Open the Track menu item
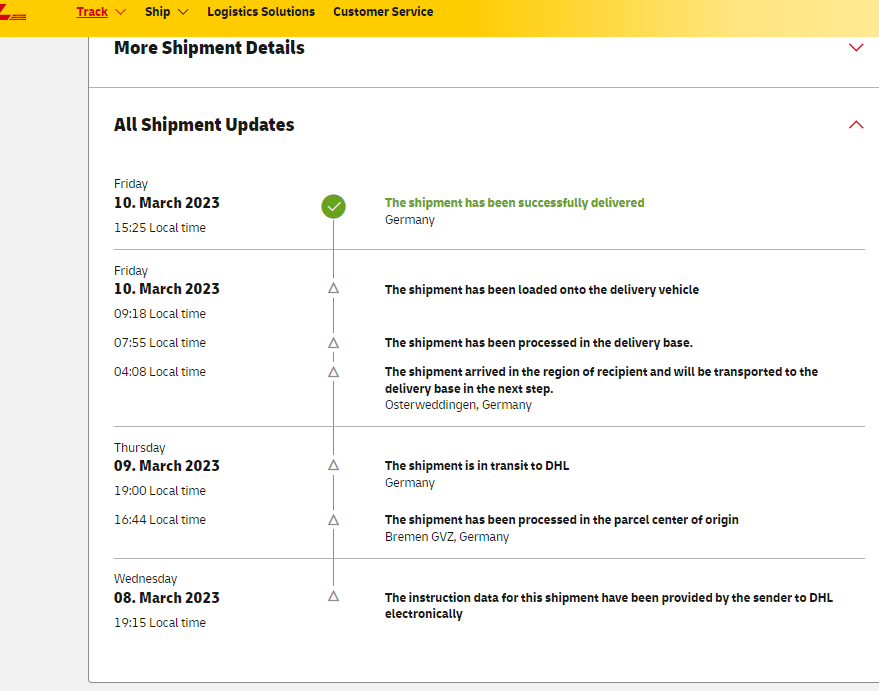 pyautogui.click(x=92, y=12)
